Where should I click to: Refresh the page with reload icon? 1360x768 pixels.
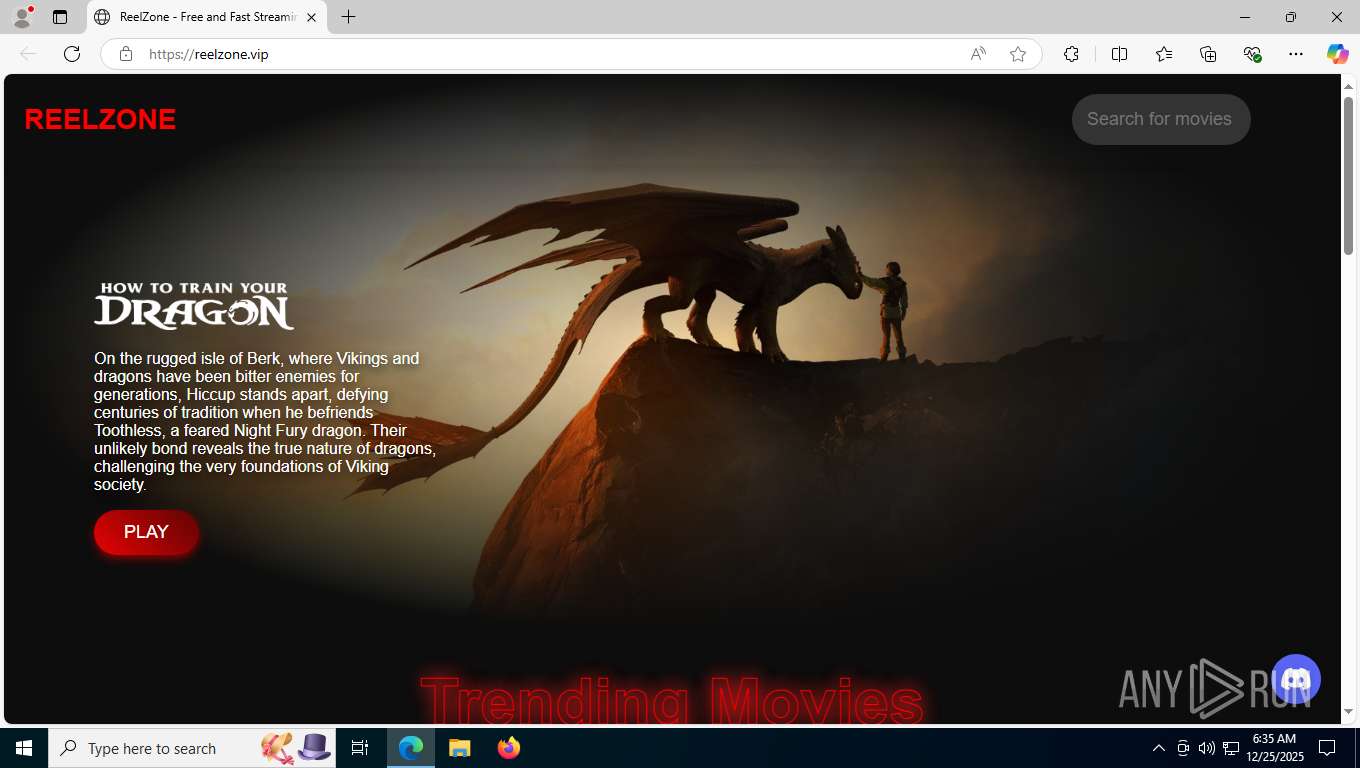tap(72, 54)
